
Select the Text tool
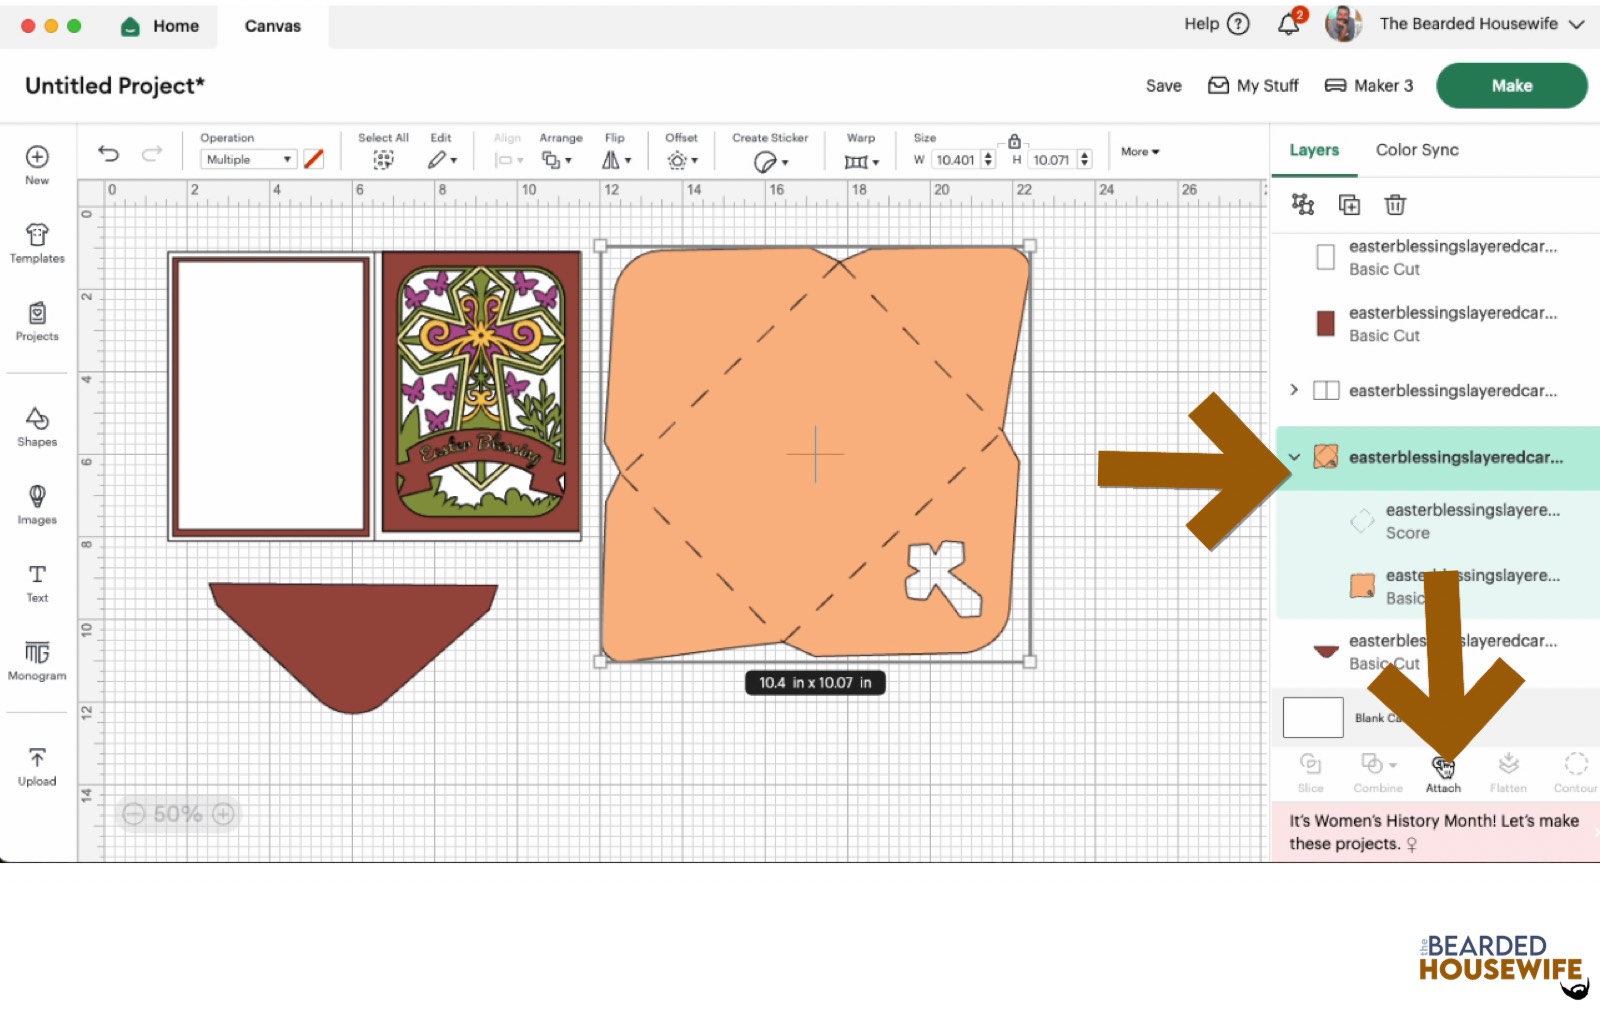pos(37,582)
